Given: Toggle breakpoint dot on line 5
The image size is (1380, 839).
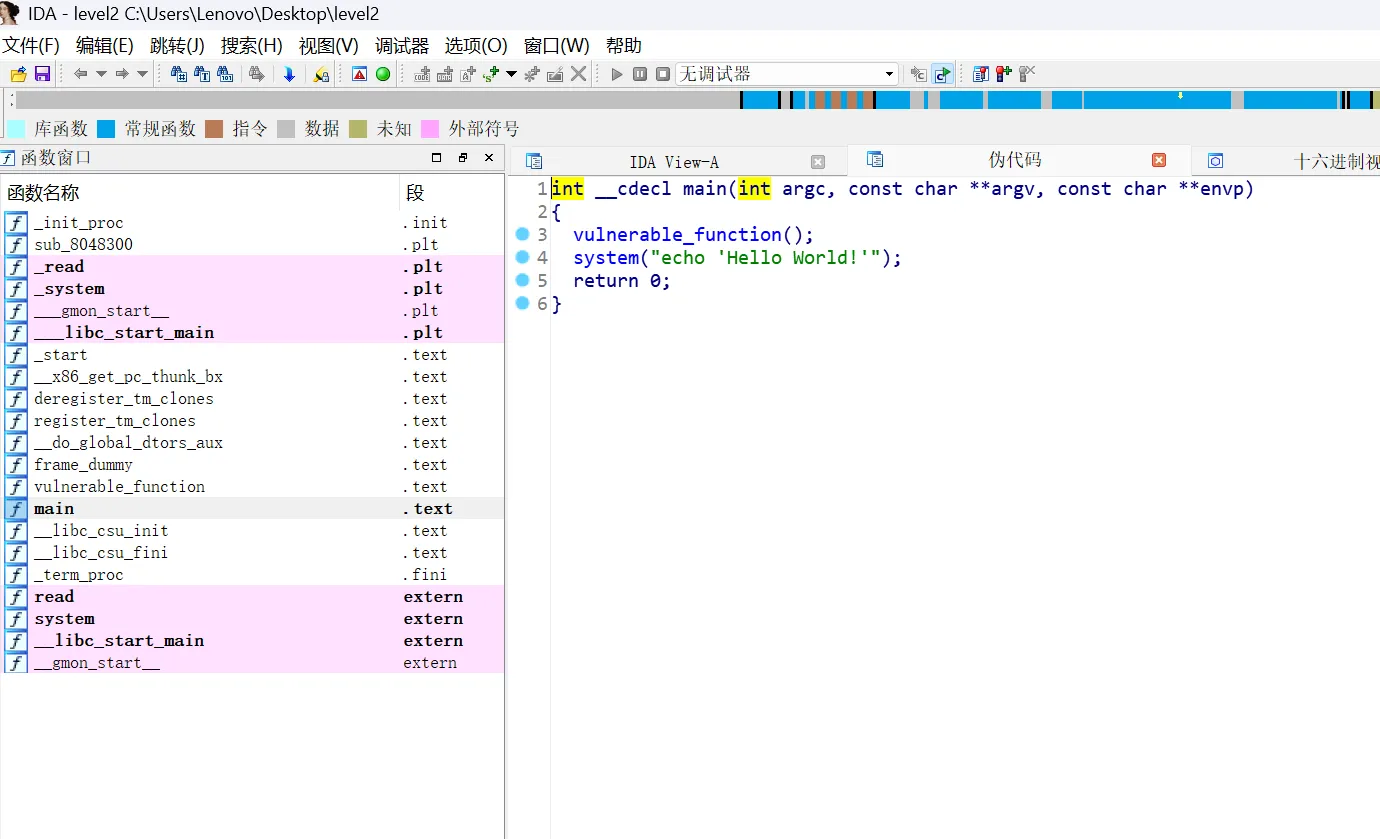Looking at the screenshot, I should [522, 280].
